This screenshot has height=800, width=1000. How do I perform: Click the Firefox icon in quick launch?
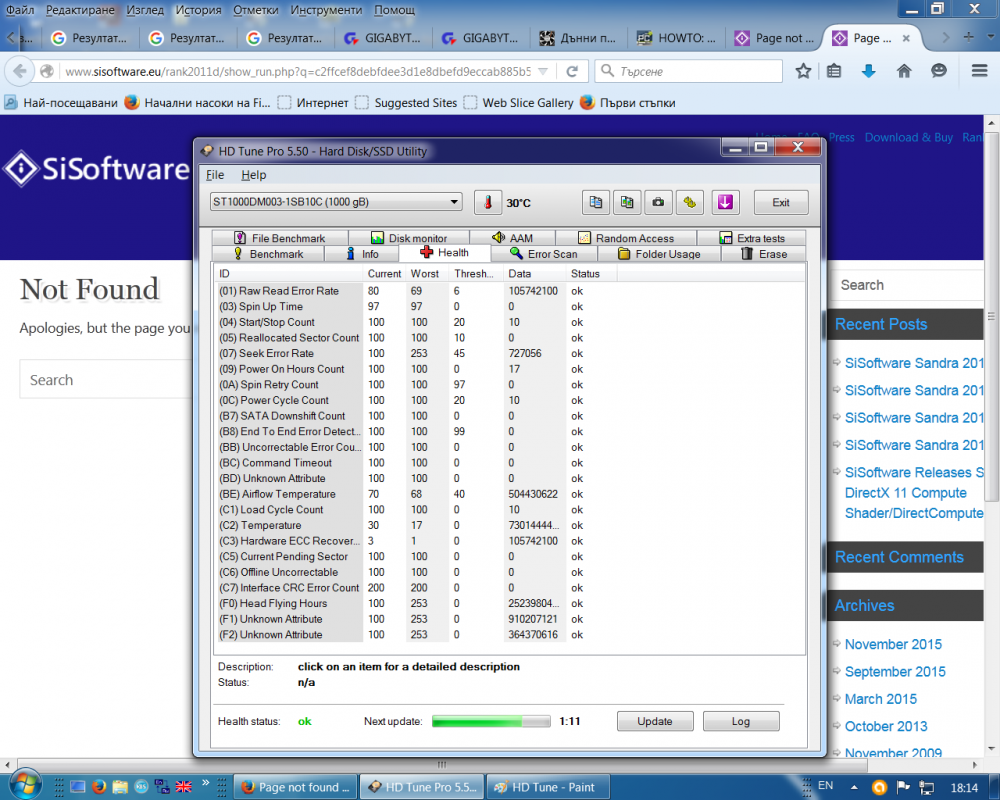(99, 787)
